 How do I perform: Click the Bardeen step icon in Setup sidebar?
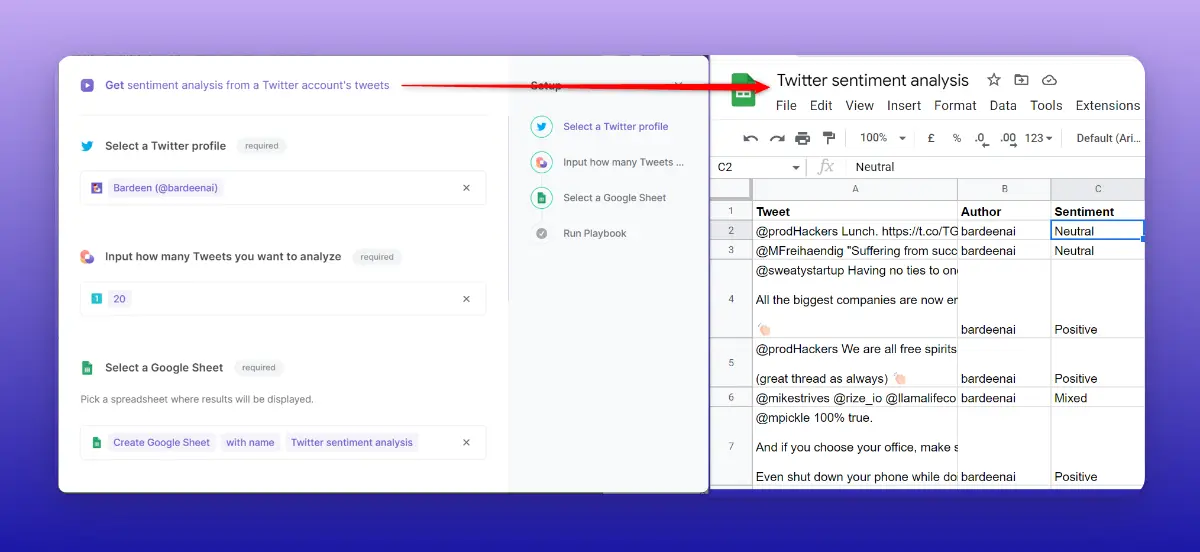tap(541, 162)
